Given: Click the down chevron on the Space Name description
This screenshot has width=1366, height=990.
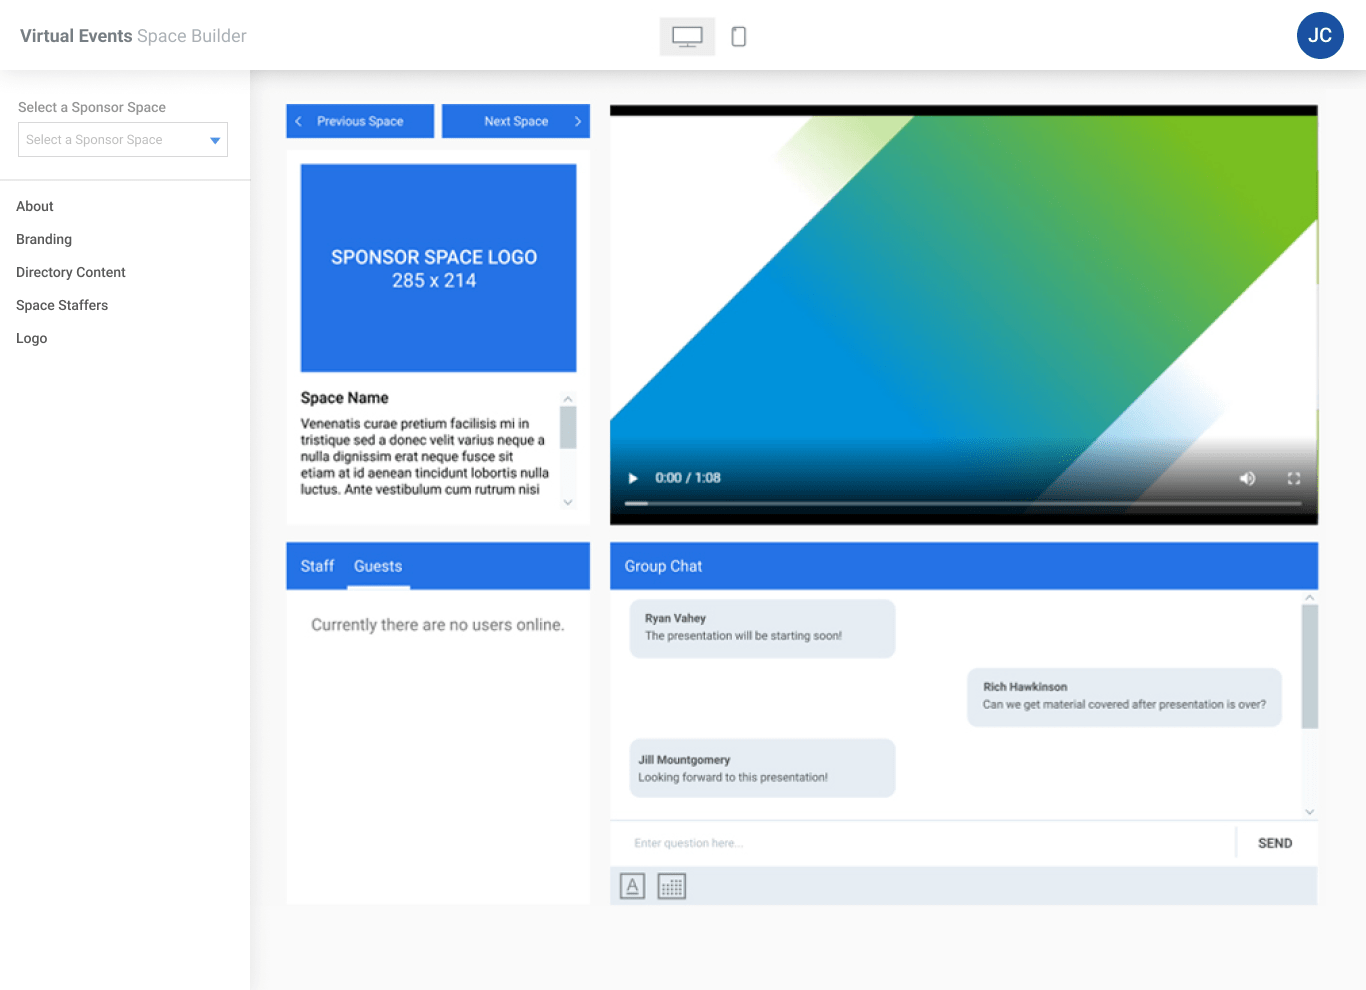Looking at the screenshot, I should tap(568, 502).
